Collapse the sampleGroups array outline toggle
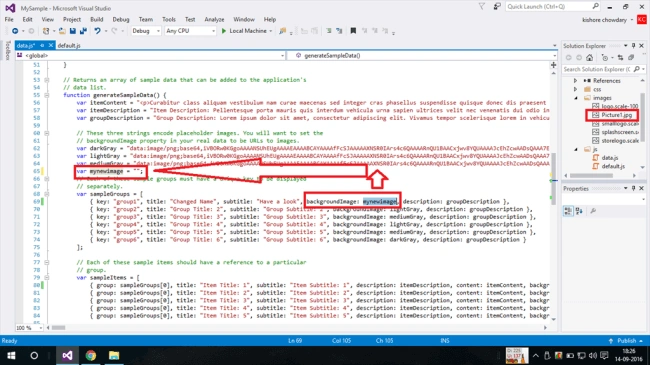650x365 pixels. 46,194
